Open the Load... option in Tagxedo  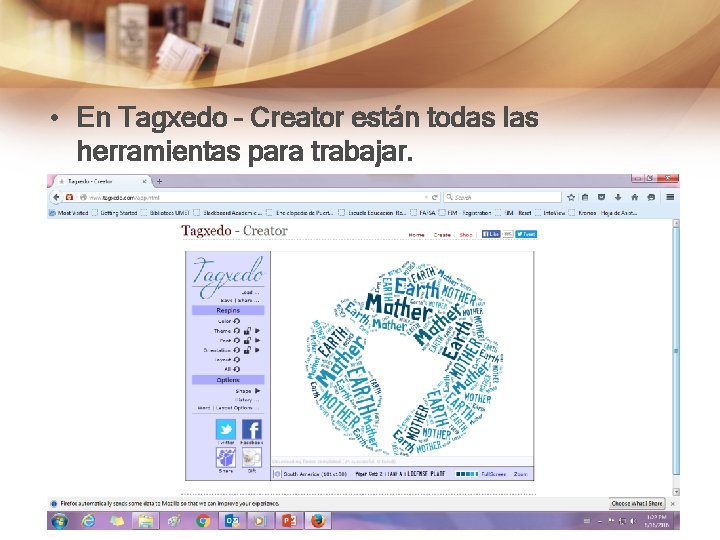[x=250, y=292]
